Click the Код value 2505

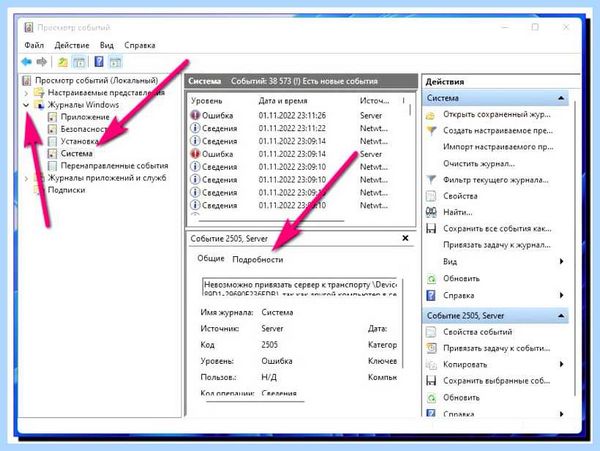point(269,345)
